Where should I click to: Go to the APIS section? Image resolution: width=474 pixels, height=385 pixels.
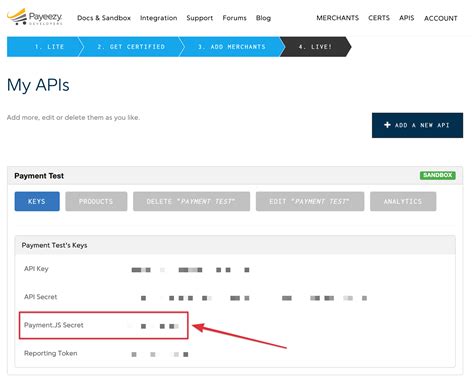pos(406,18)
